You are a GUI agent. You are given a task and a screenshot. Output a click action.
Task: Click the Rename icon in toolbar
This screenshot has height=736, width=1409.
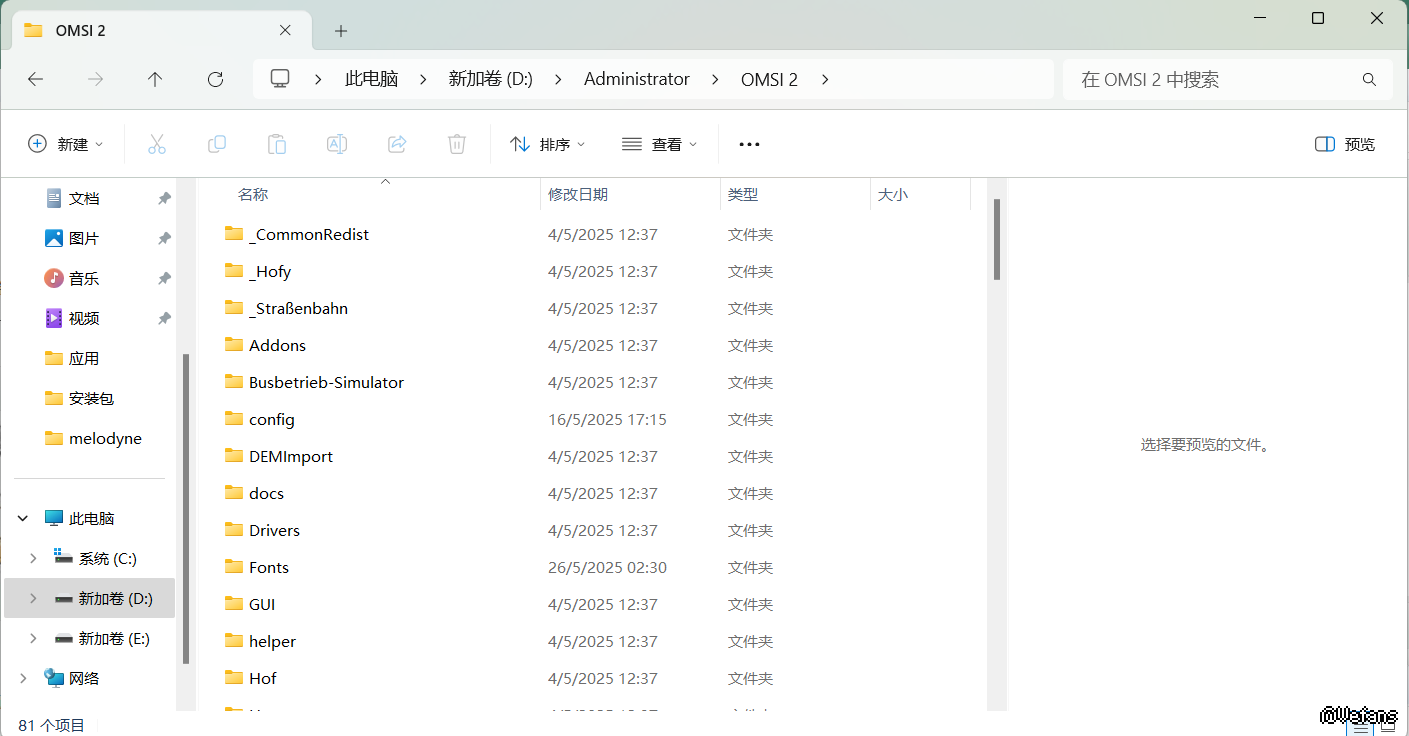(337, 144)
